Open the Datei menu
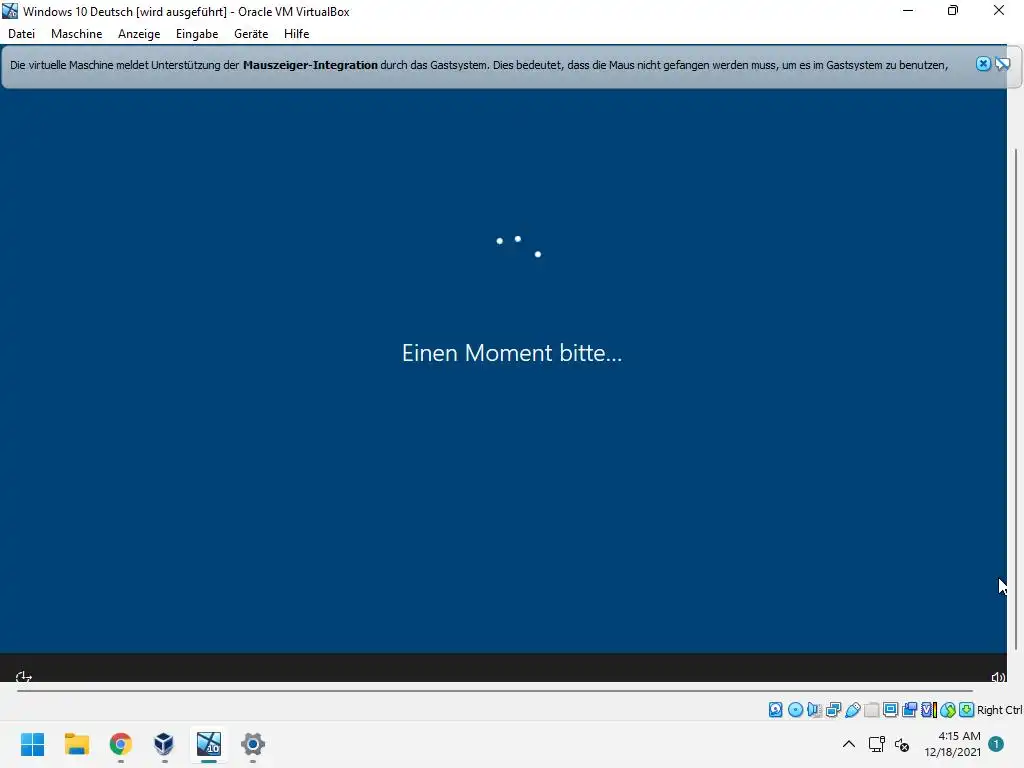The height and width of the screenshot is (768, 1024). 22,34
